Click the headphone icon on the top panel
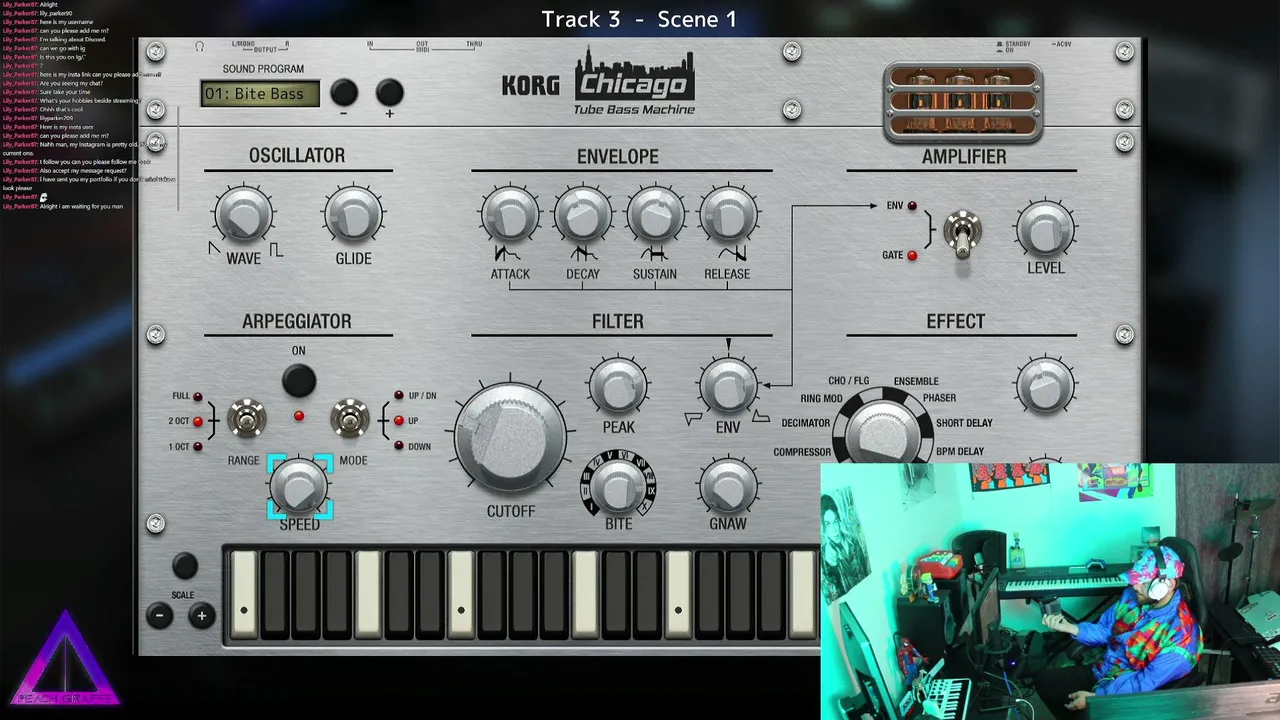1280x720 pixels. (200, 46)
